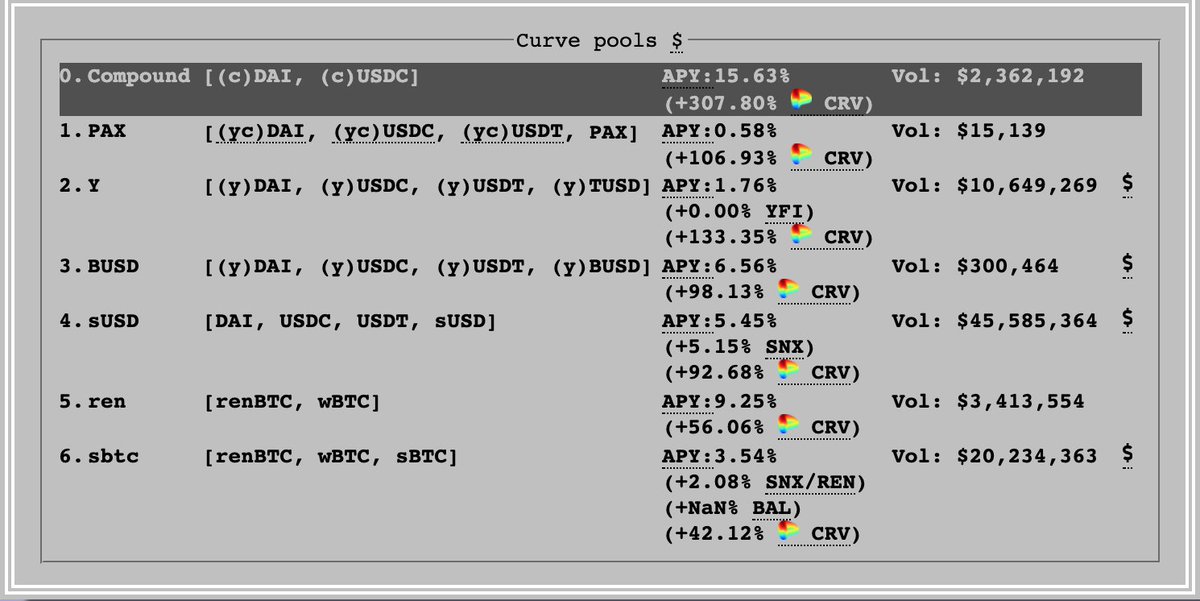Click the dollar sign beside BUSD volume
This screenshot has width=1200, height=601.
1127,266
